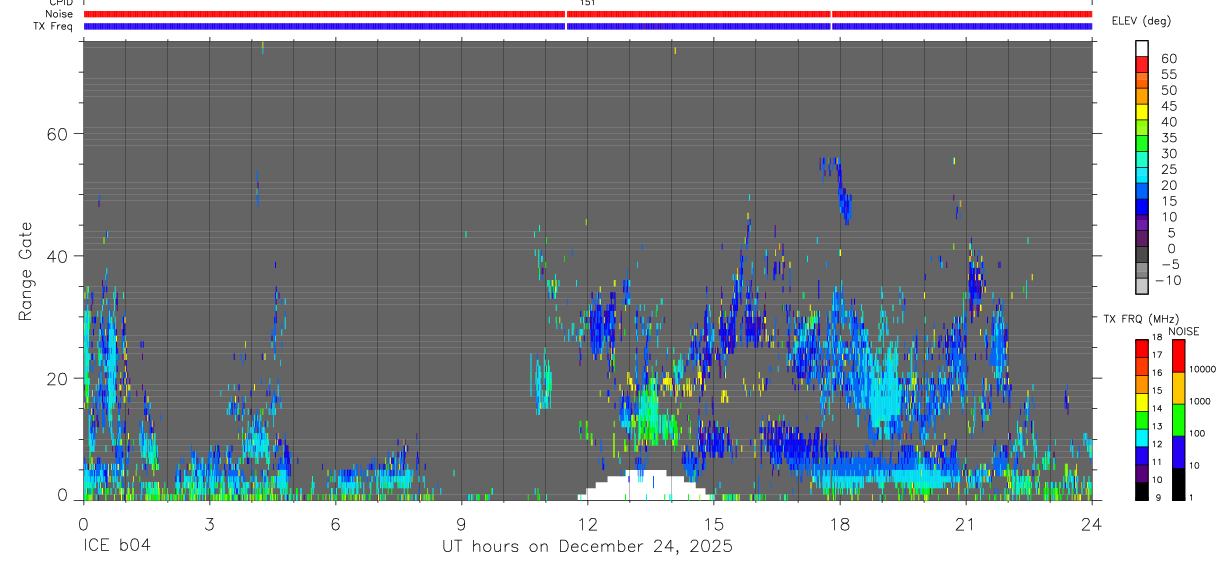Select the 'Noise' label beside the top bars
The height and width of the screenshot is (567, 1228).
(59, 15)
